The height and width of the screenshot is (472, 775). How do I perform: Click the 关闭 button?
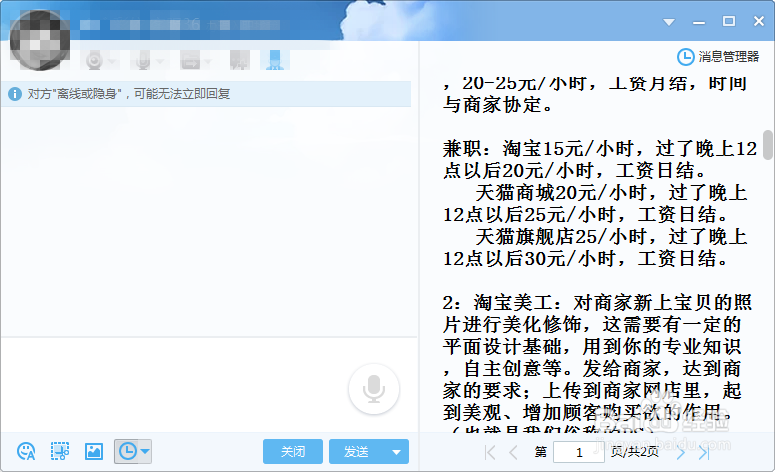(293, 451)
